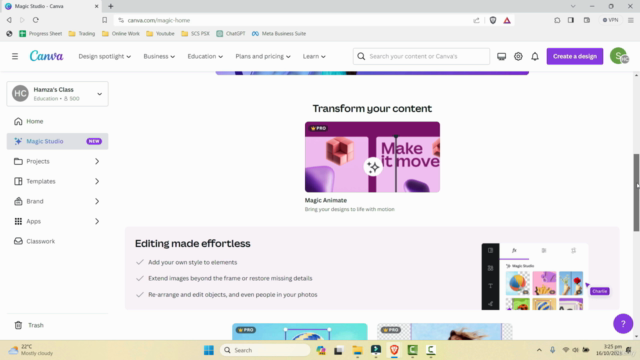
Task: Click the search magnifier icon in Canva
Action: pyautogui.click(x=361, y=56)
